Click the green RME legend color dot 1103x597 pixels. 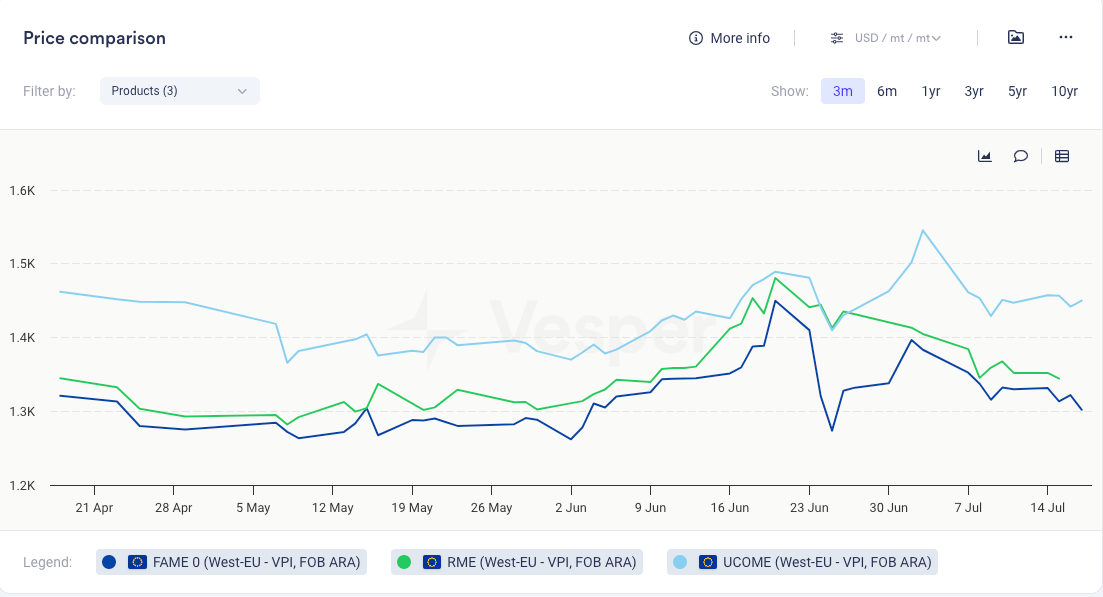(x=404, y=562)
